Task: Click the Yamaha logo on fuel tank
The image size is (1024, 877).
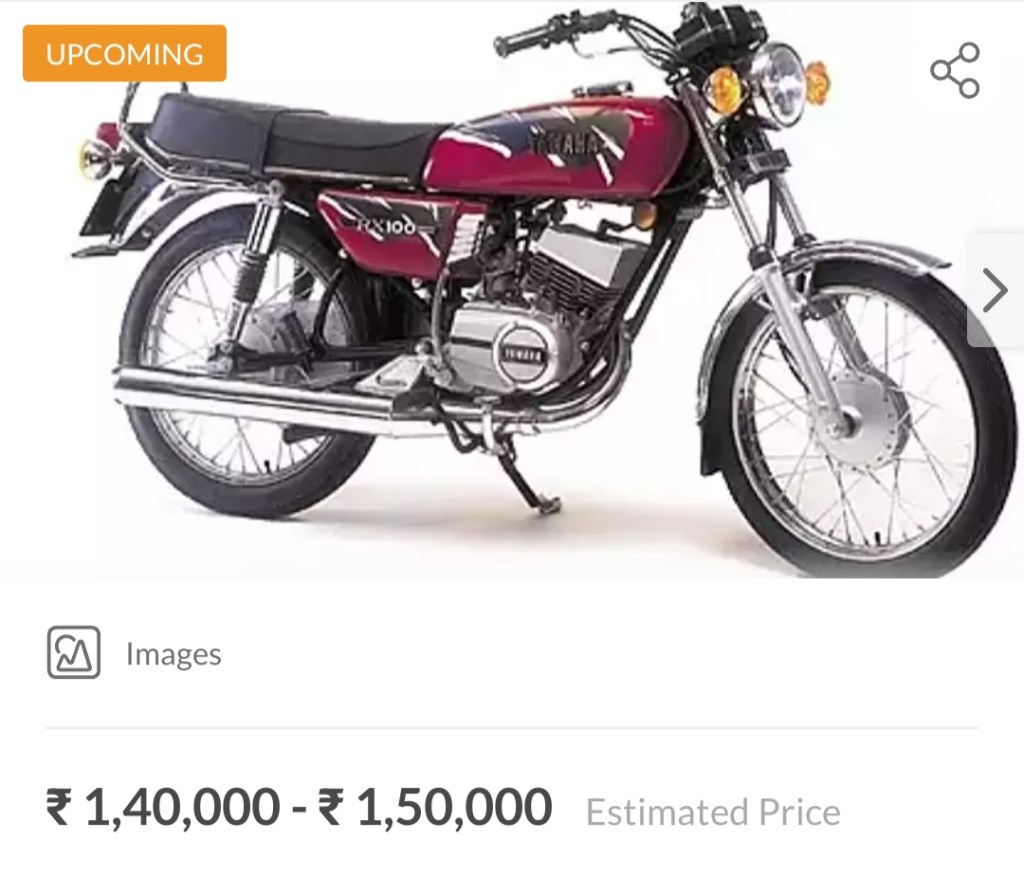Action: (x=565, y=144)
